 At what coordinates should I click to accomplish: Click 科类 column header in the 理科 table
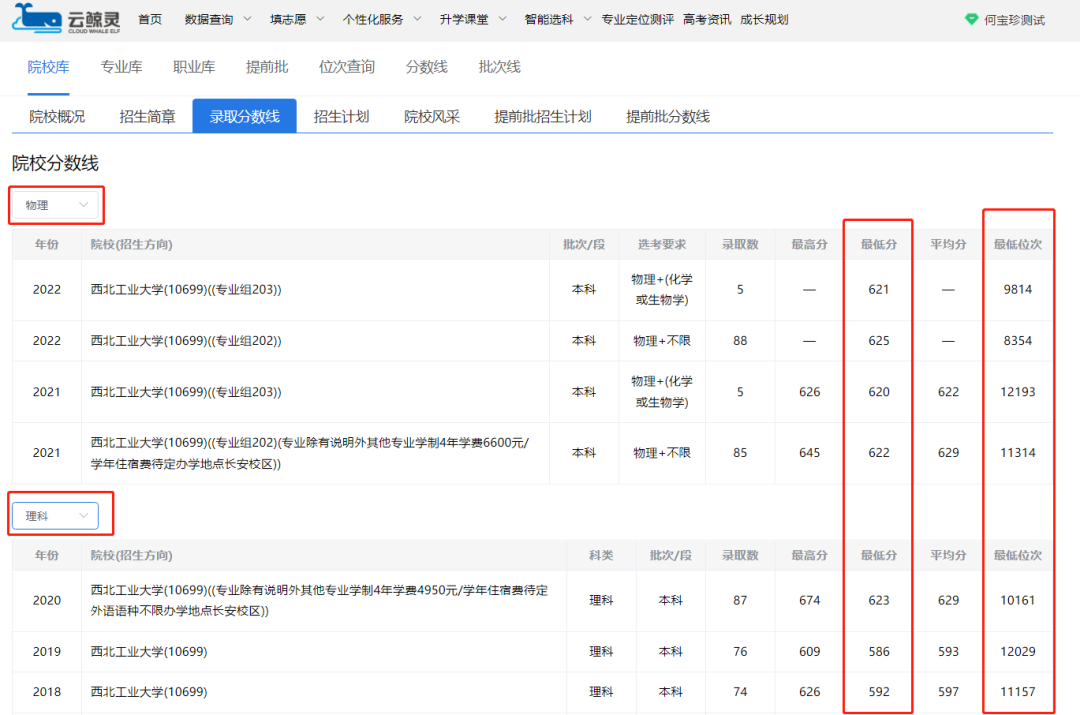click(601, 555)
